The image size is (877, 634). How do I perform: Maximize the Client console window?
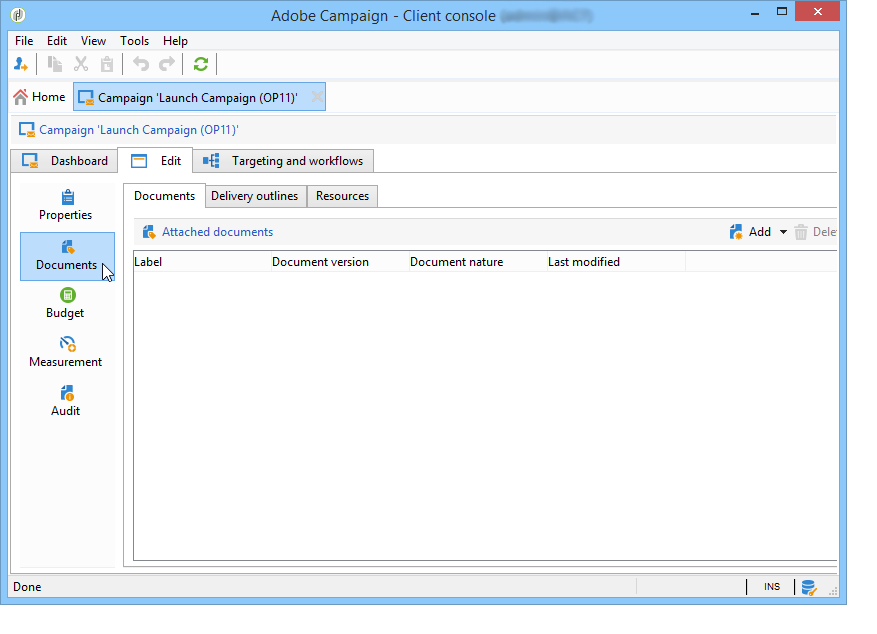coord(782,12)
